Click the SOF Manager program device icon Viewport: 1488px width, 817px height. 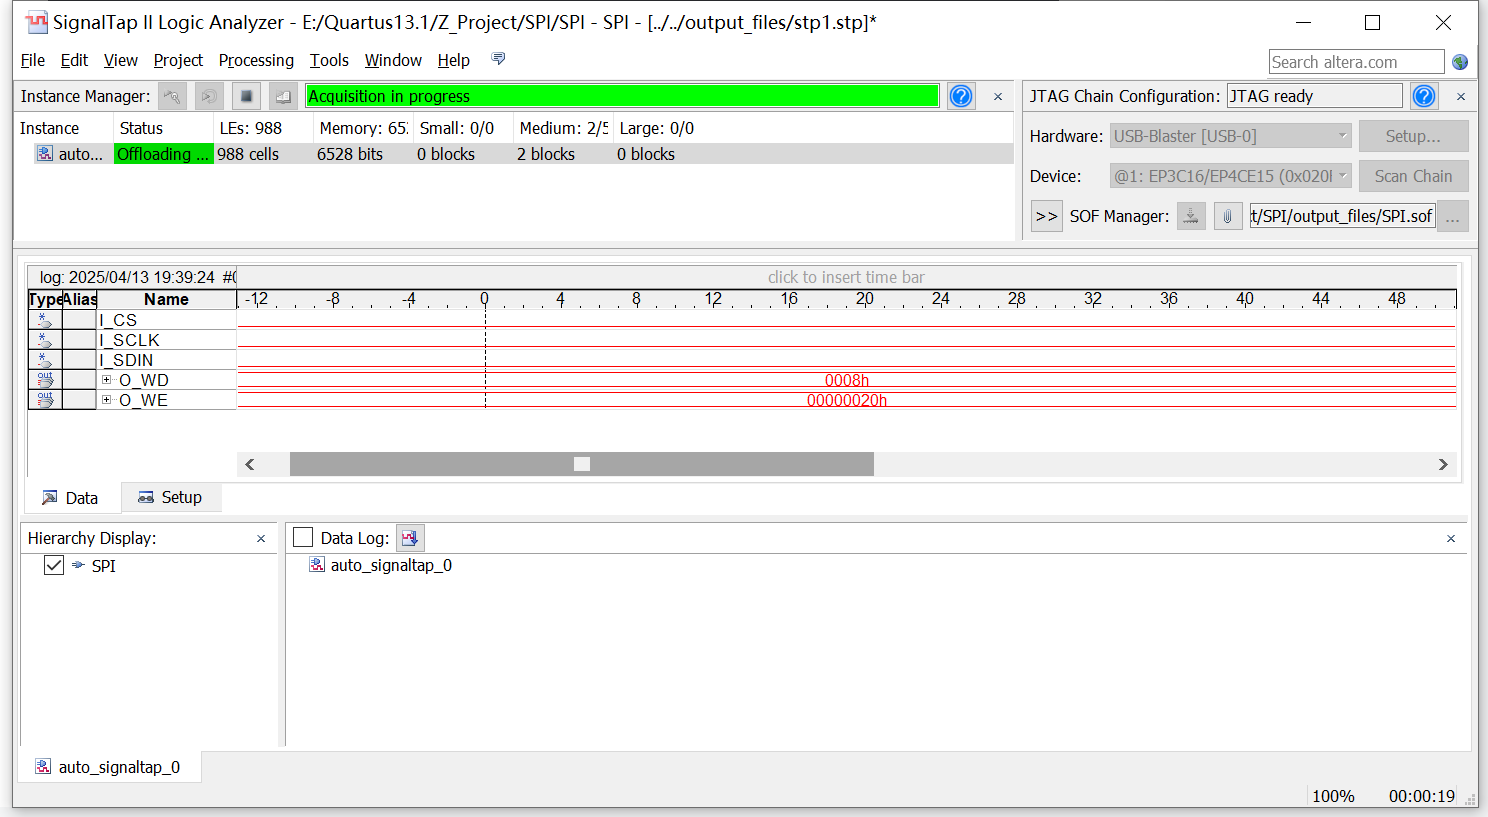pos(1191,216)
